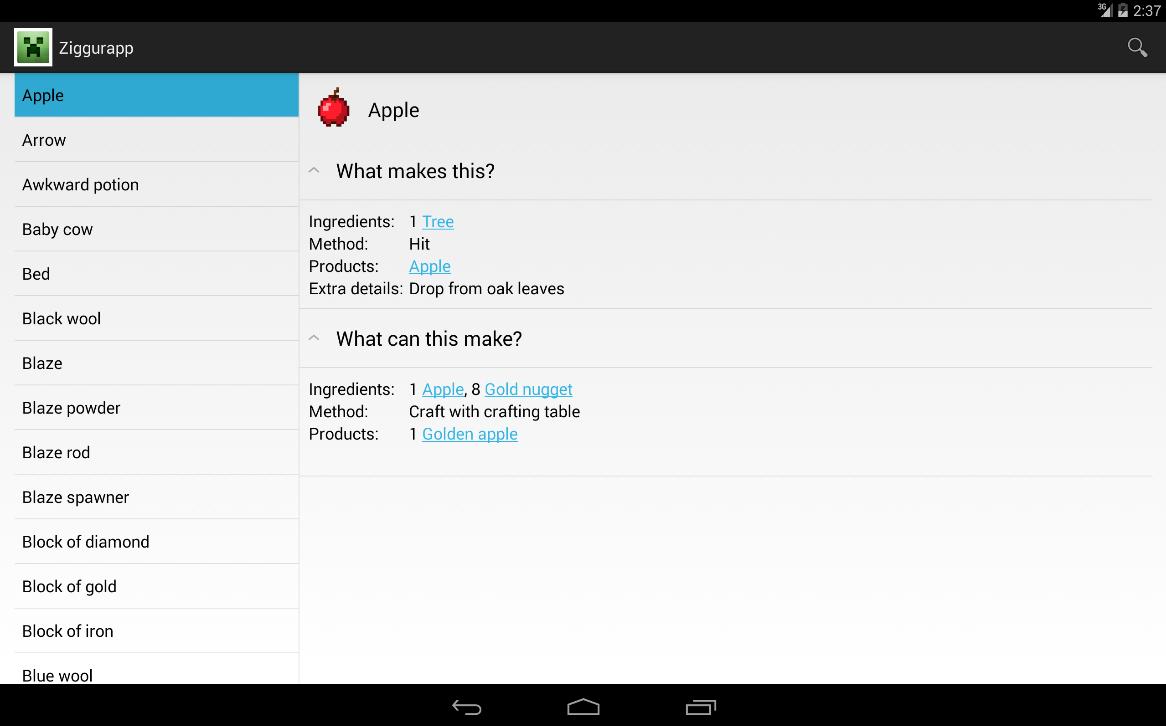Tap the red apple item image
Image resolution: width=1166 pixels, height=726 pixels.
tap(334, 109)
